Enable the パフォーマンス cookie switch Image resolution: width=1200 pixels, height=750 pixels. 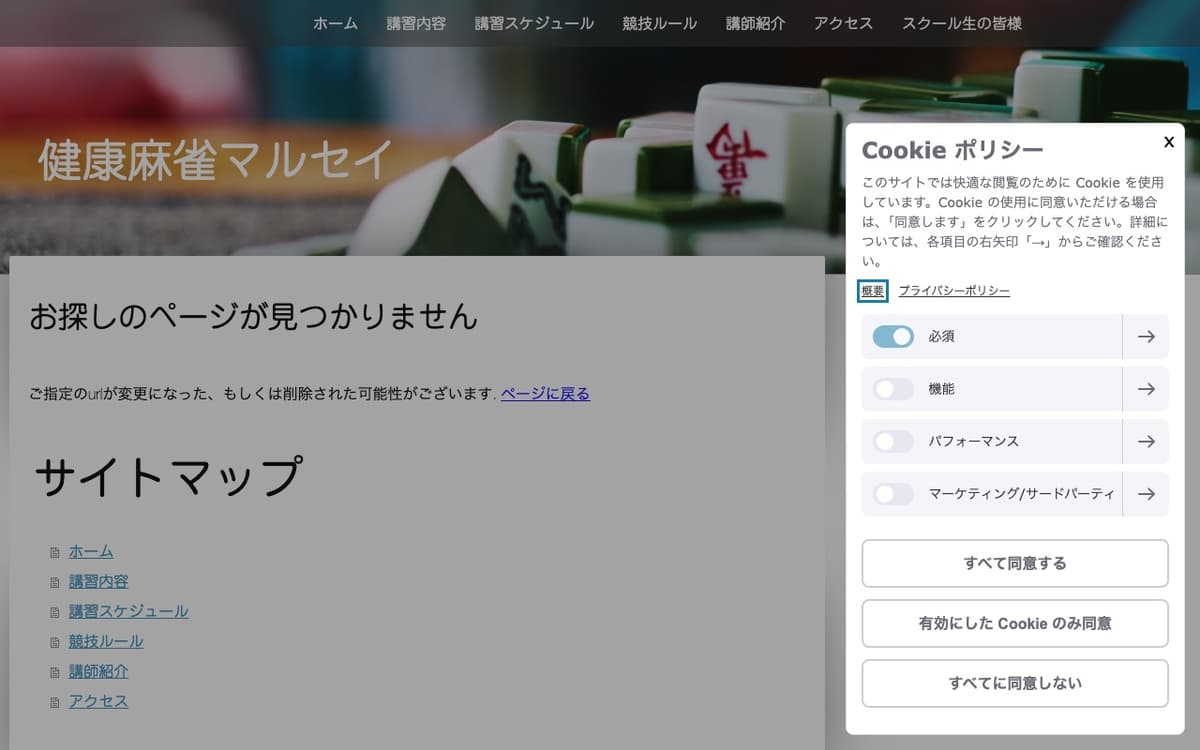(893, 441)
